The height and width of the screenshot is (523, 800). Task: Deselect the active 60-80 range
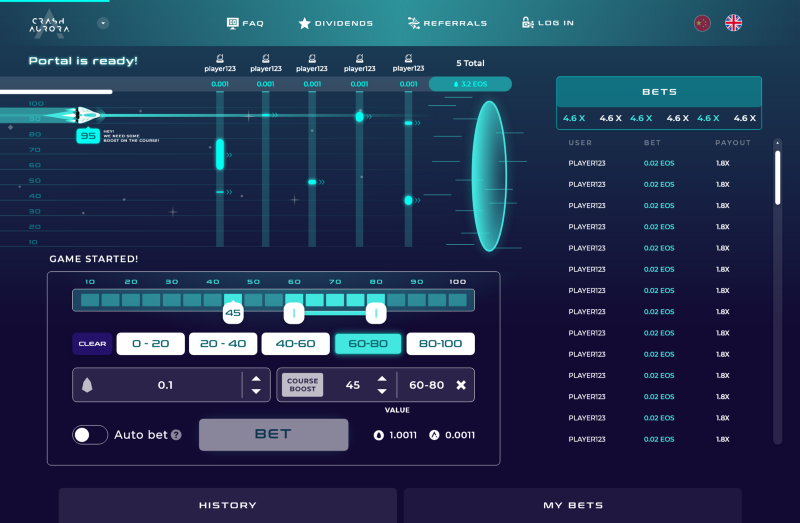(368, 344)
